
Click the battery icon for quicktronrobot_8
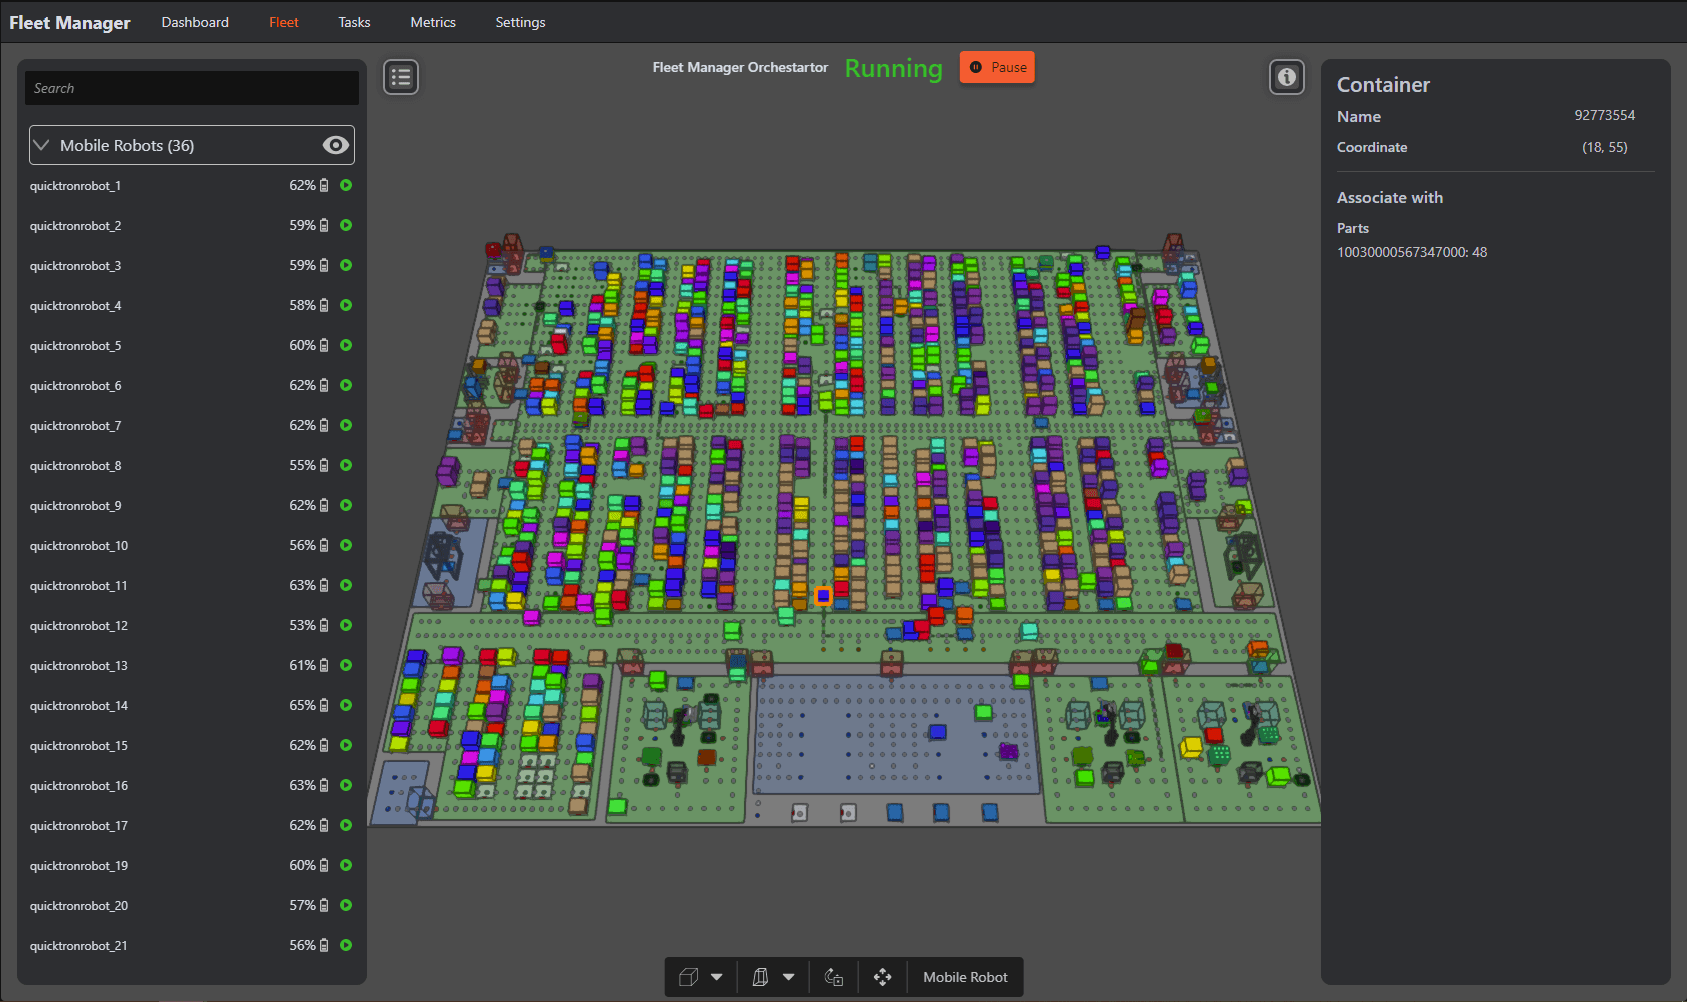[x=324, y=465]
